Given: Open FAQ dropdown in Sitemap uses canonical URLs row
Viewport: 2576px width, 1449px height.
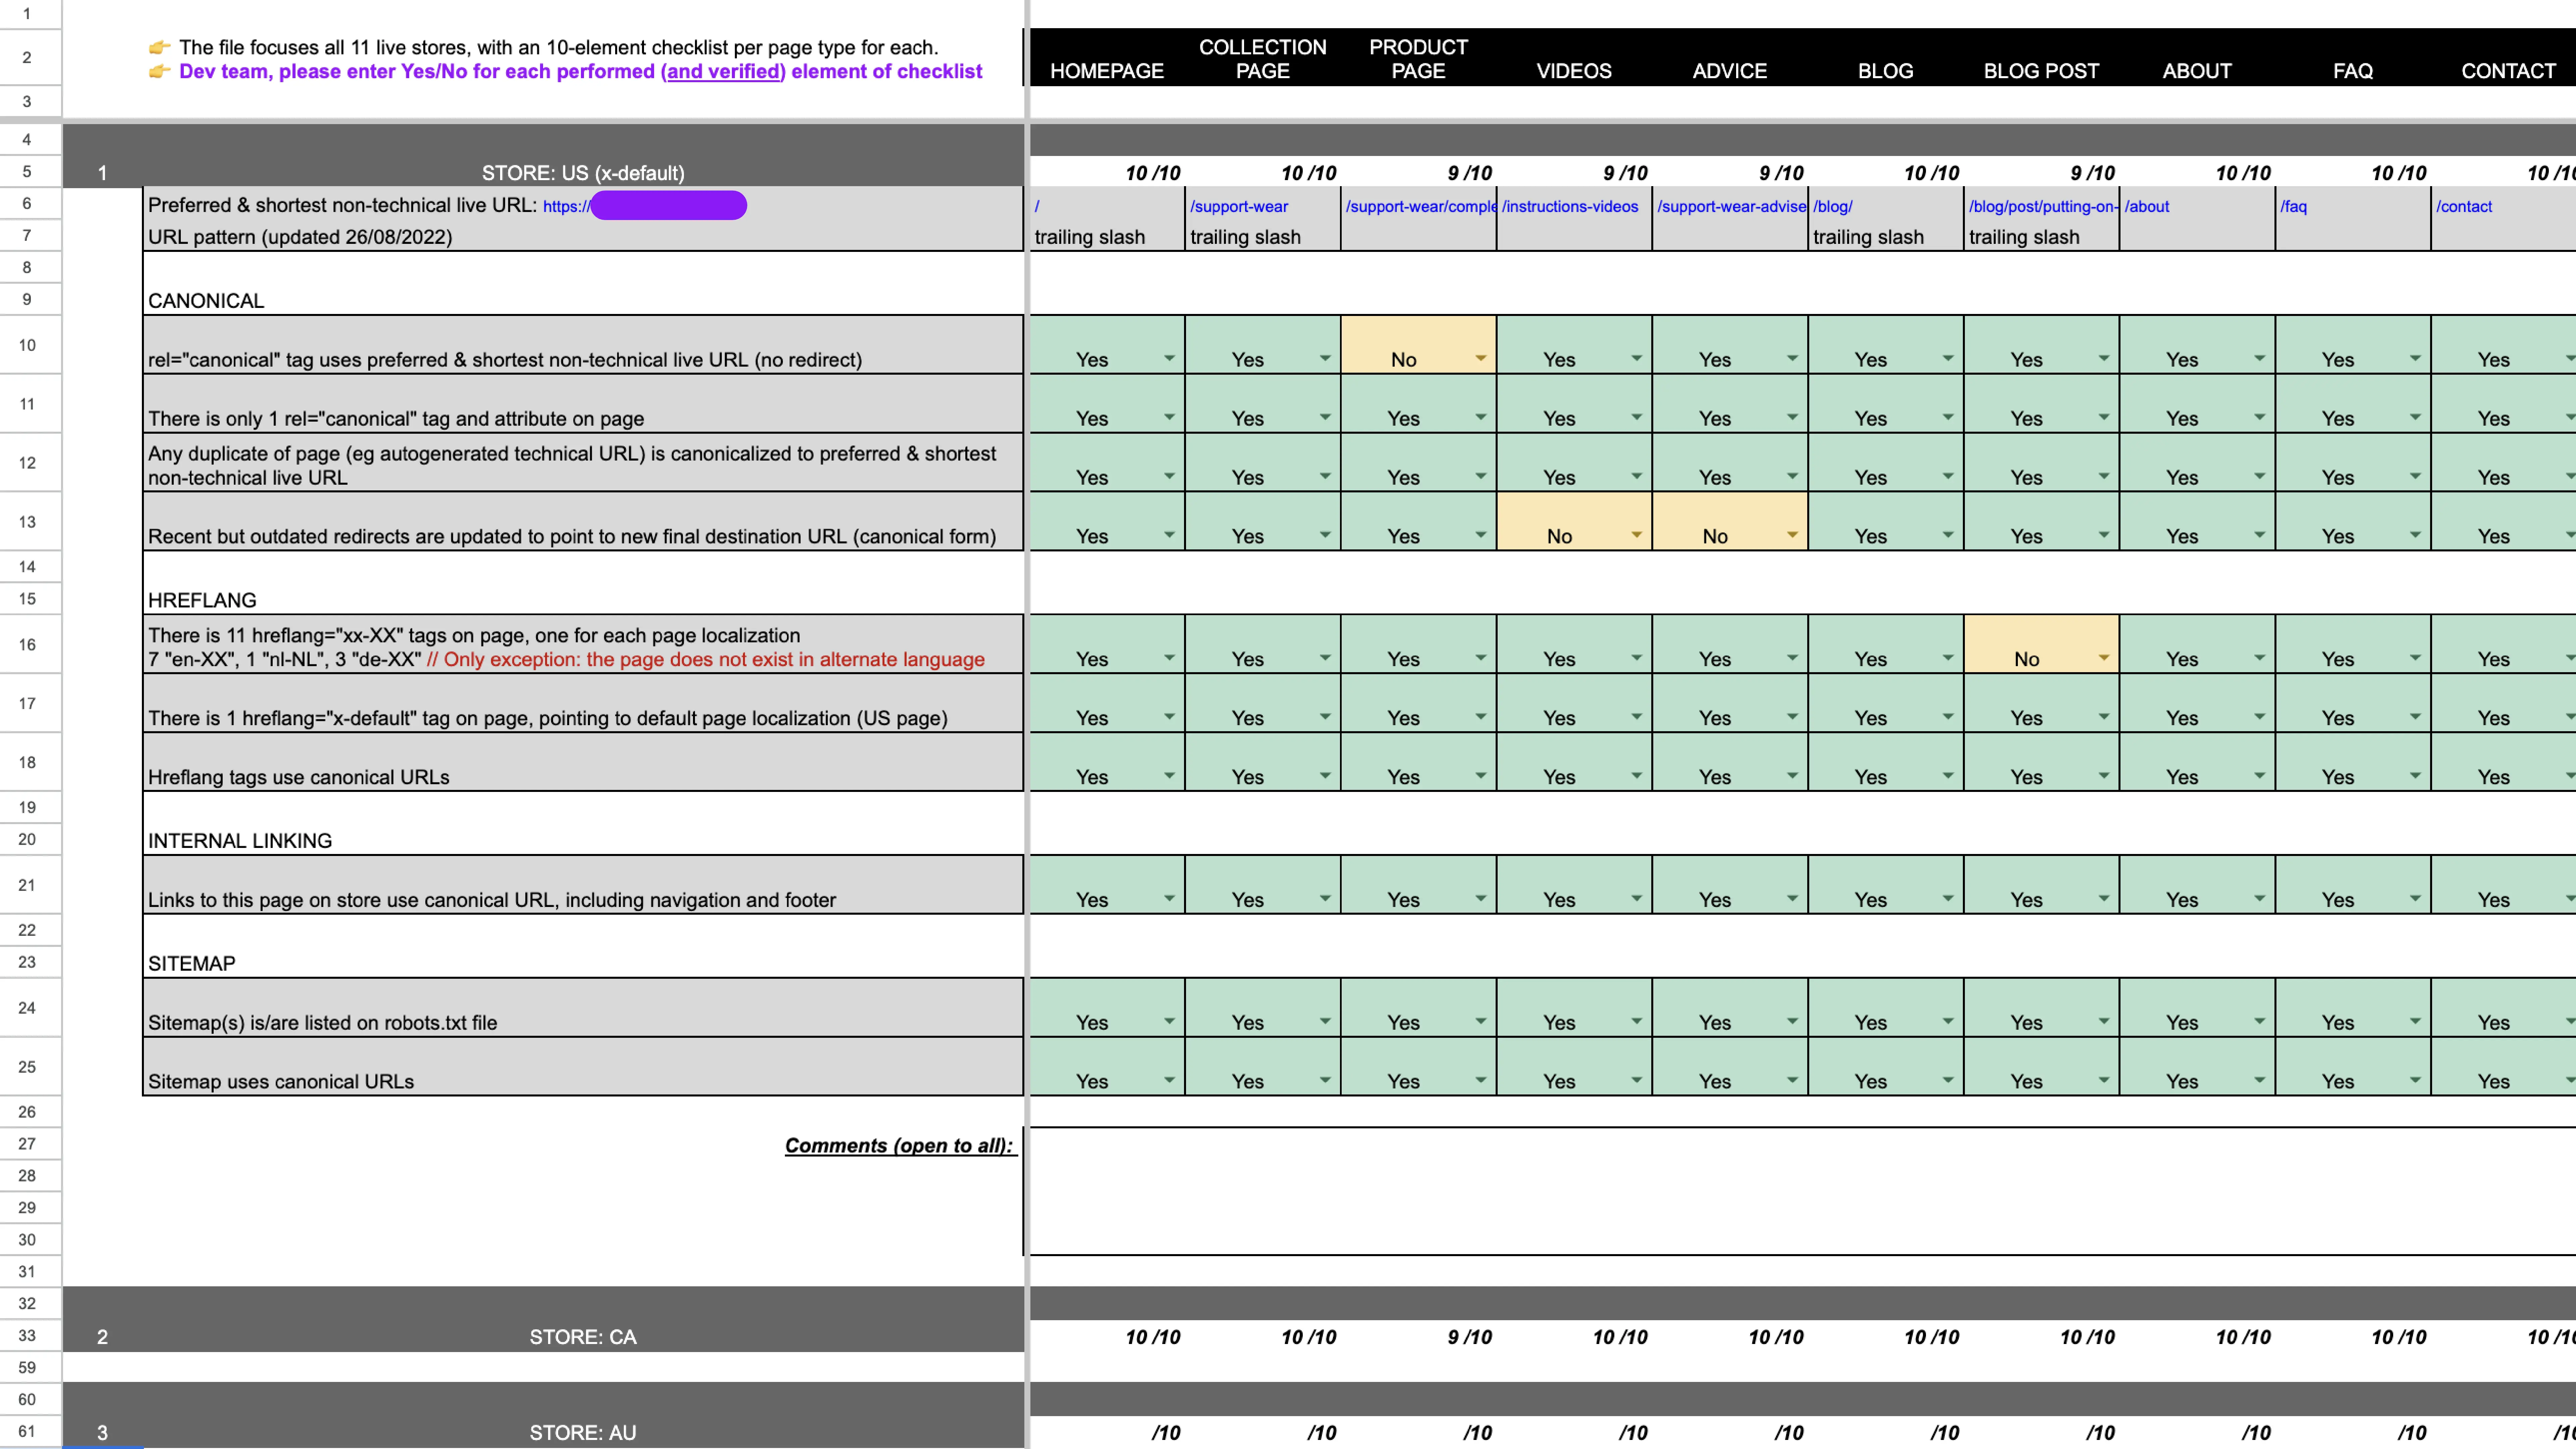Looking at the screenshot, I should tap(2415, 1080).
